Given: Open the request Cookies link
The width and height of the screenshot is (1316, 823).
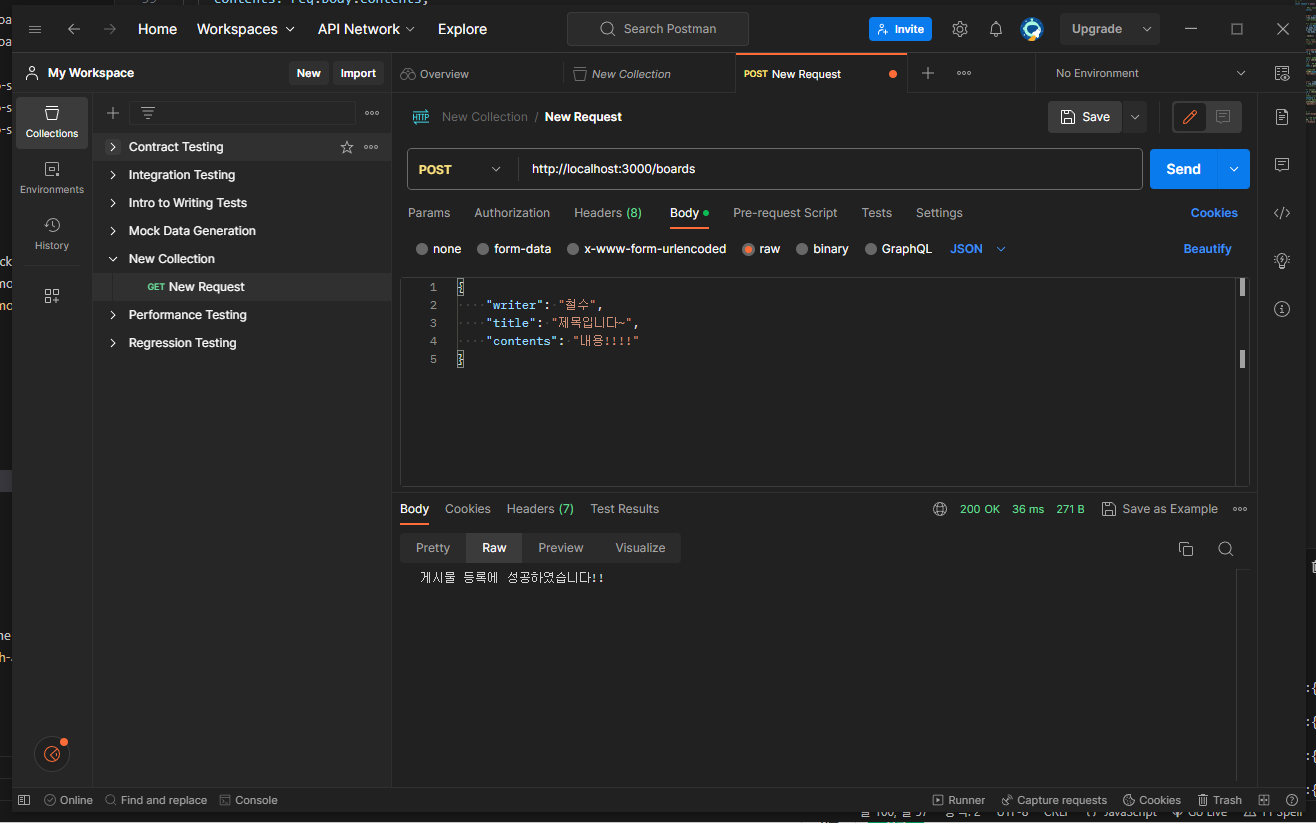Looking at the screenshot, I should (1214, 213).
